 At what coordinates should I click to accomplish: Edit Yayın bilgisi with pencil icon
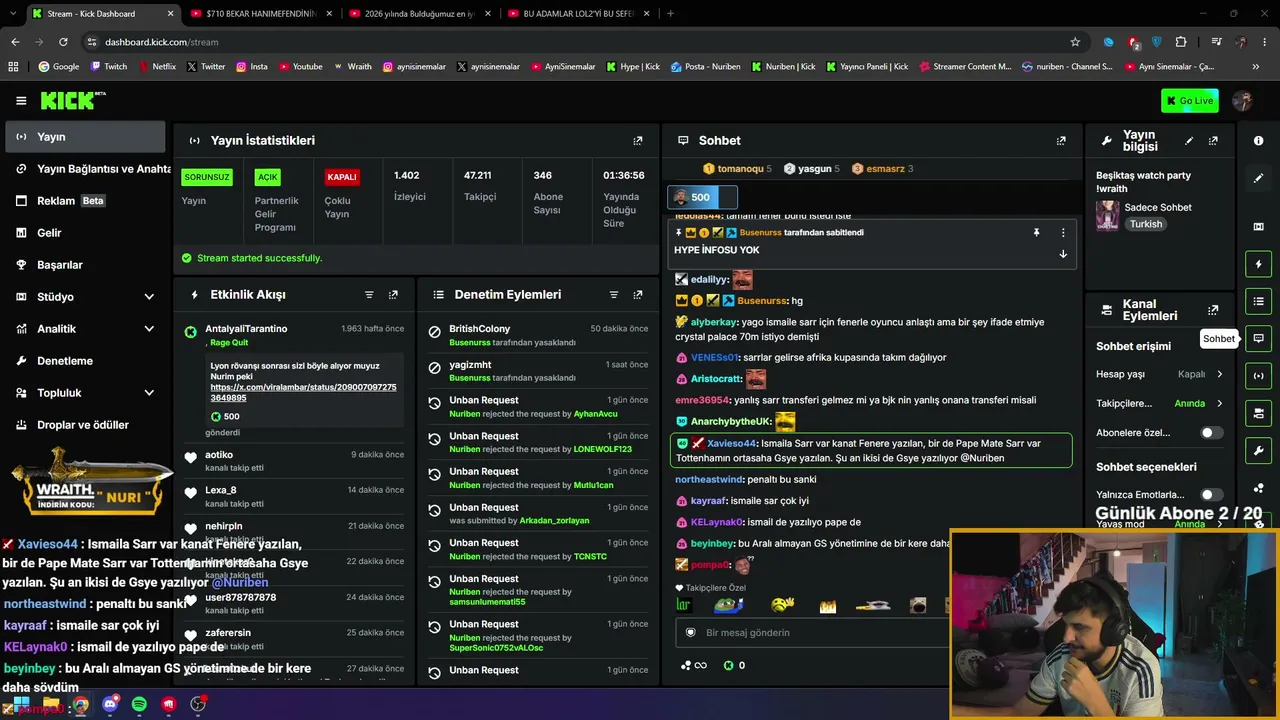pyautogui.click(x=1189, y=141)
